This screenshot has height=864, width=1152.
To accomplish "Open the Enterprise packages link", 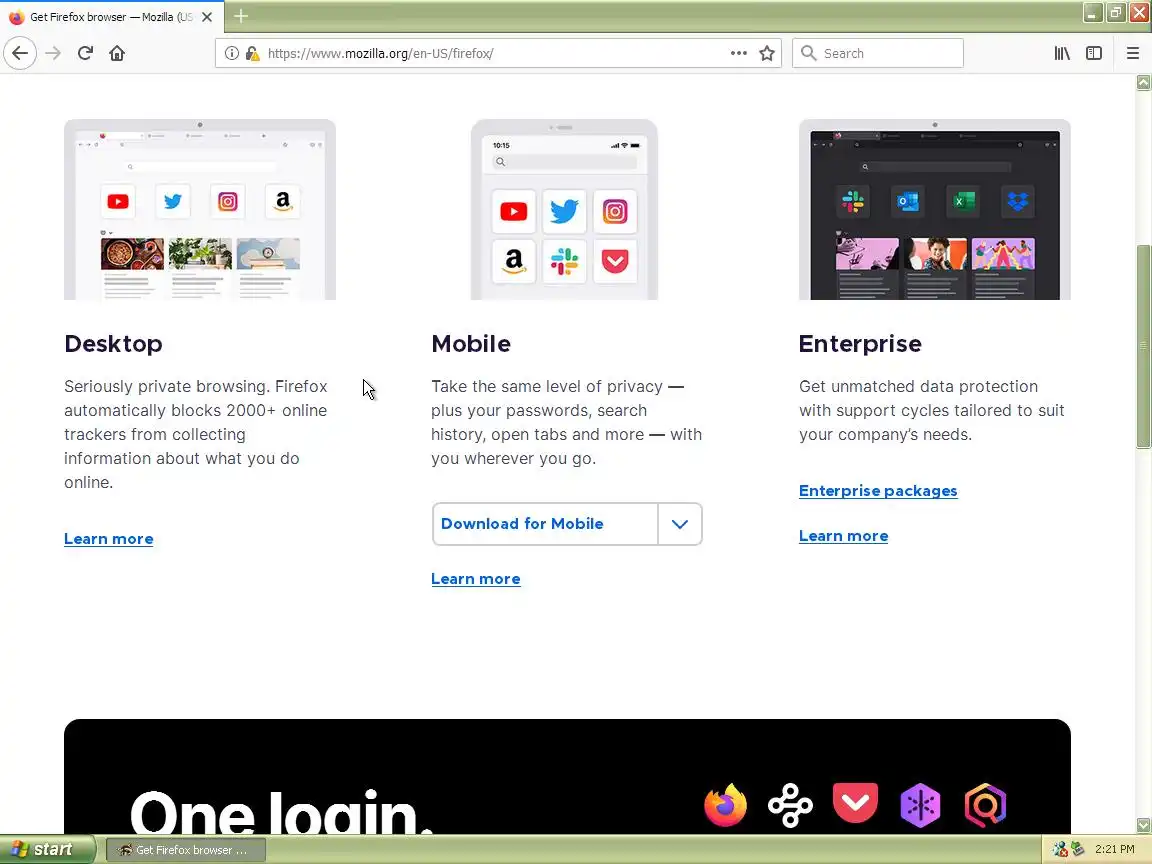I will pyautogui.click(x=878, y=491).
